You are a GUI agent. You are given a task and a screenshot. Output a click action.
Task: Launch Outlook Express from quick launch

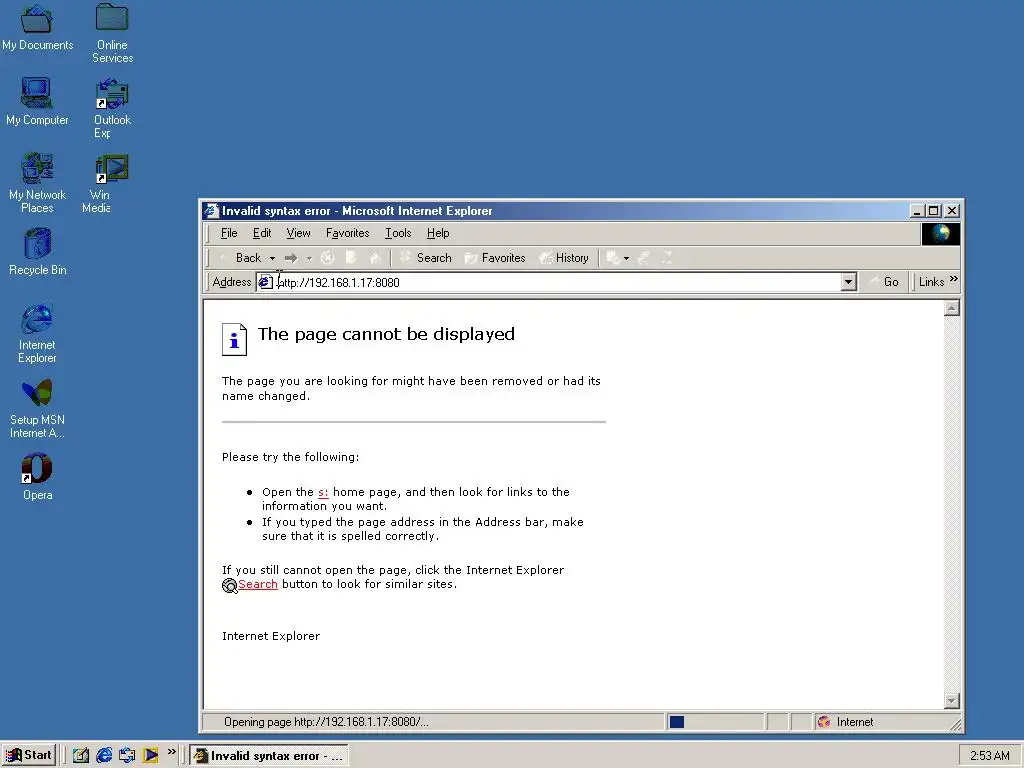[127, 755]
